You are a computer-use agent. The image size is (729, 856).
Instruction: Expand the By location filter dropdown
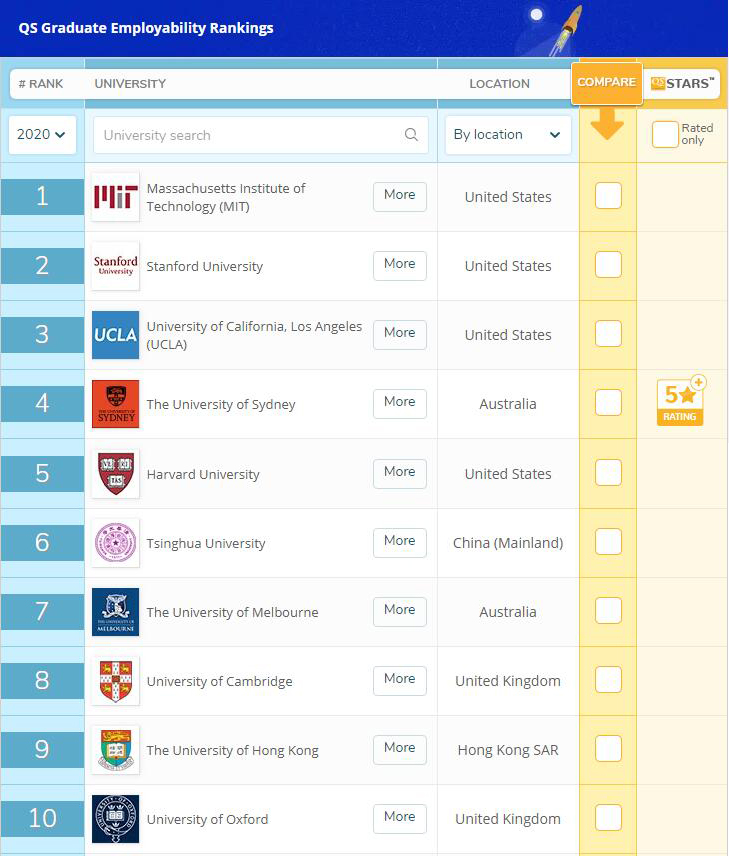507,135
